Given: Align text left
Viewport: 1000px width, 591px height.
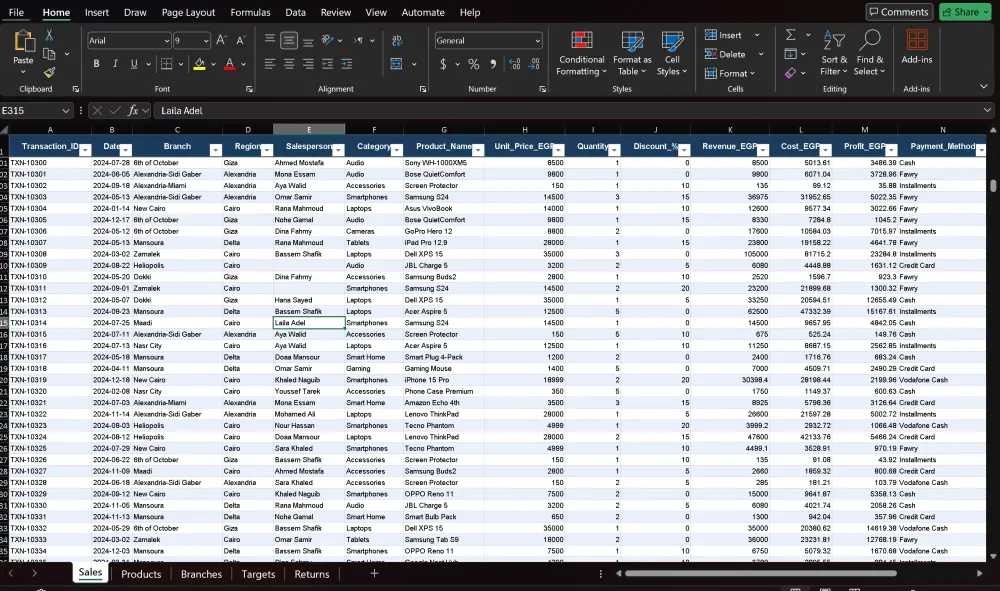Looking at the screenshot, I should coord(270,64).
